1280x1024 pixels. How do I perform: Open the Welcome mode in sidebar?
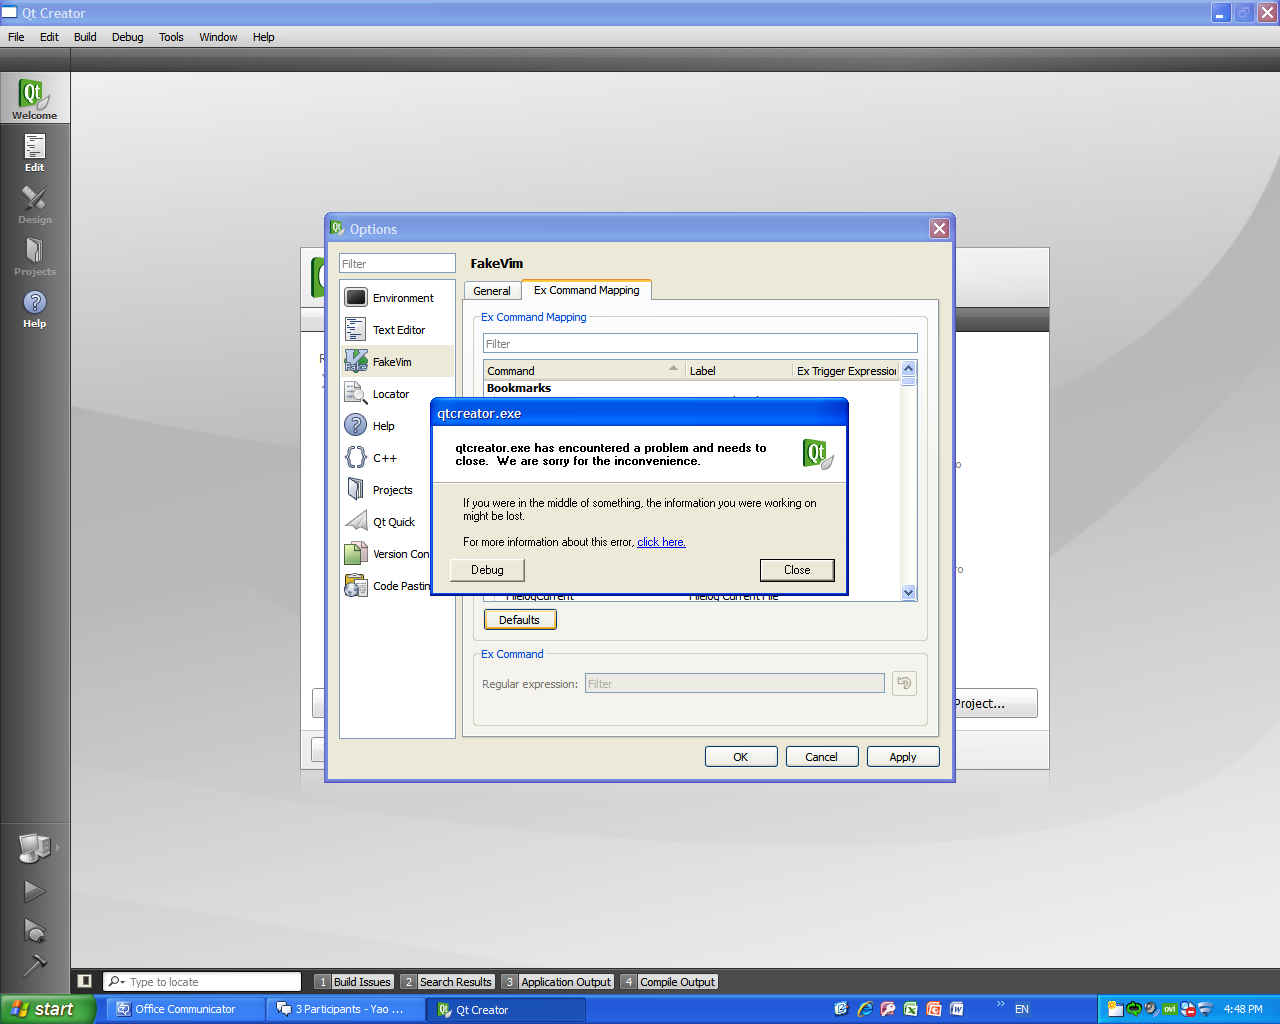35,98
